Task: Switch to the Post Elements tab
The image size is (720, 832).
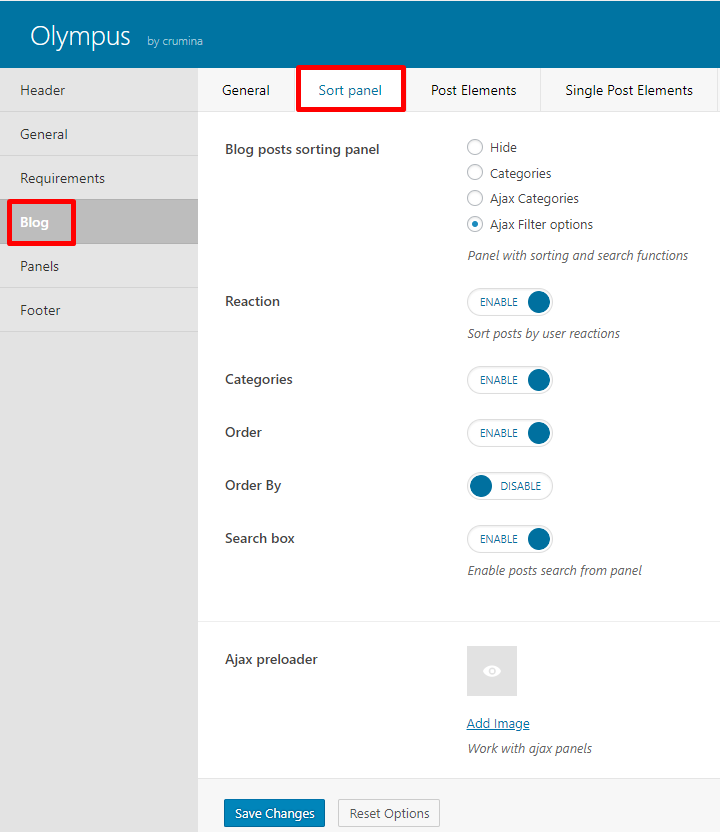Action: pos(473,90)
